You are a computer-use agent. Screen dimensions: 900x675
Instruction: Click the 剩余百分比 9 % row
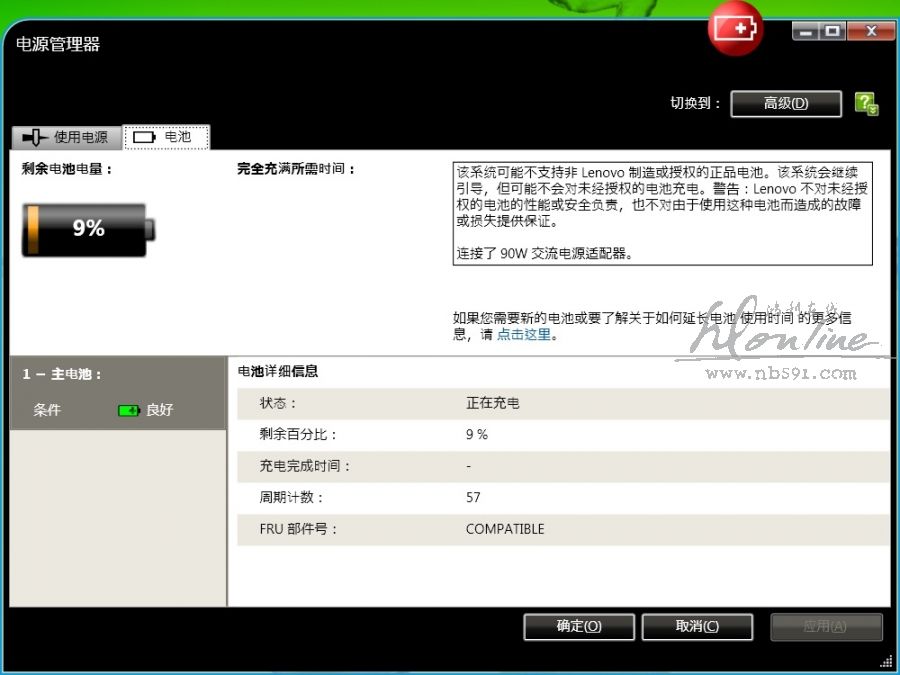tap(563, 435)
